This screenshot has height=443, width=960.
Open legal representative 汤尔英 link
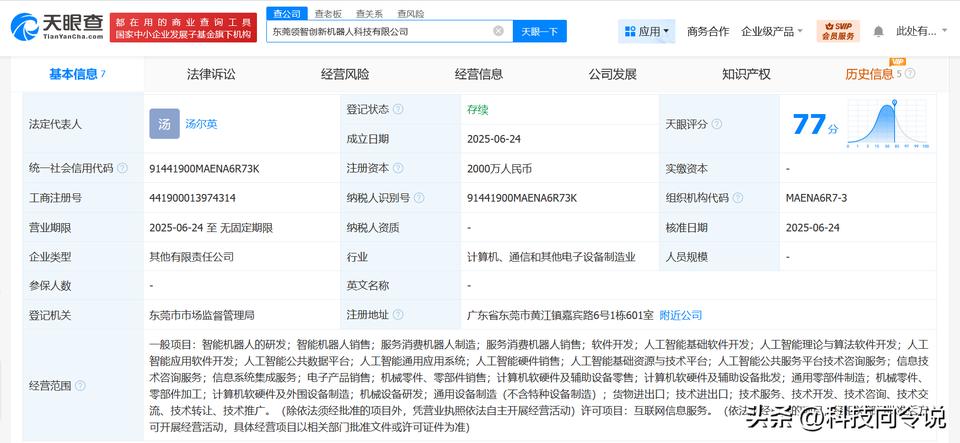[201, 124]
